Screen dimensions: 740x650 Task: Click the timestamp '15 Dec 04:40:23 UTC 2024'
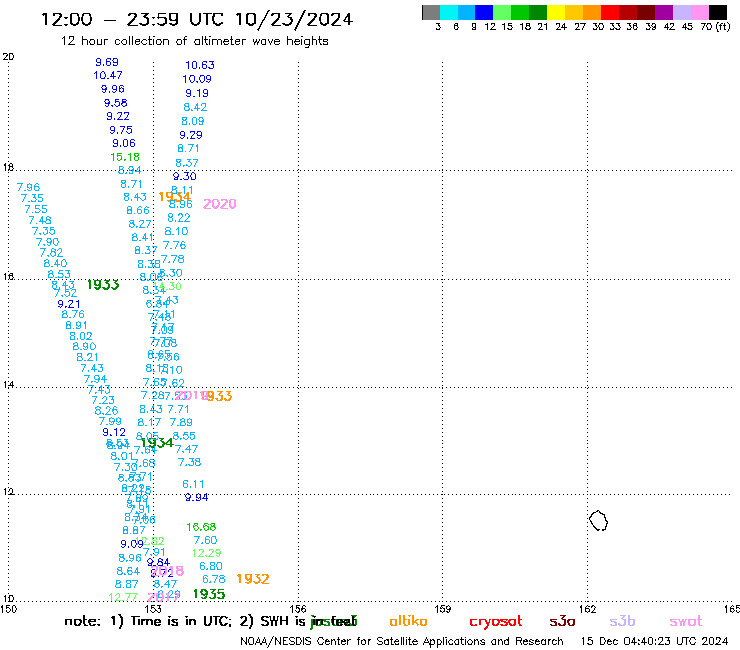click(654, 641)
